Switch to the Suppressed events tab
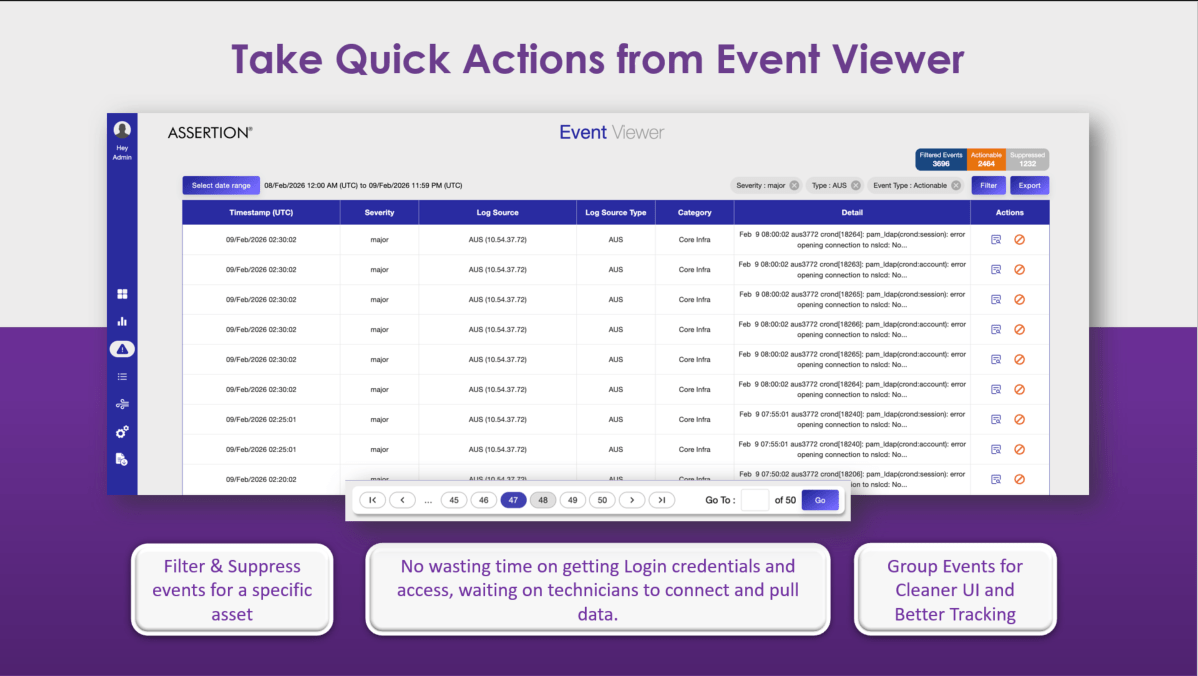The width and height of the screenshot is (1198, 676). [x=1027, y=159]
